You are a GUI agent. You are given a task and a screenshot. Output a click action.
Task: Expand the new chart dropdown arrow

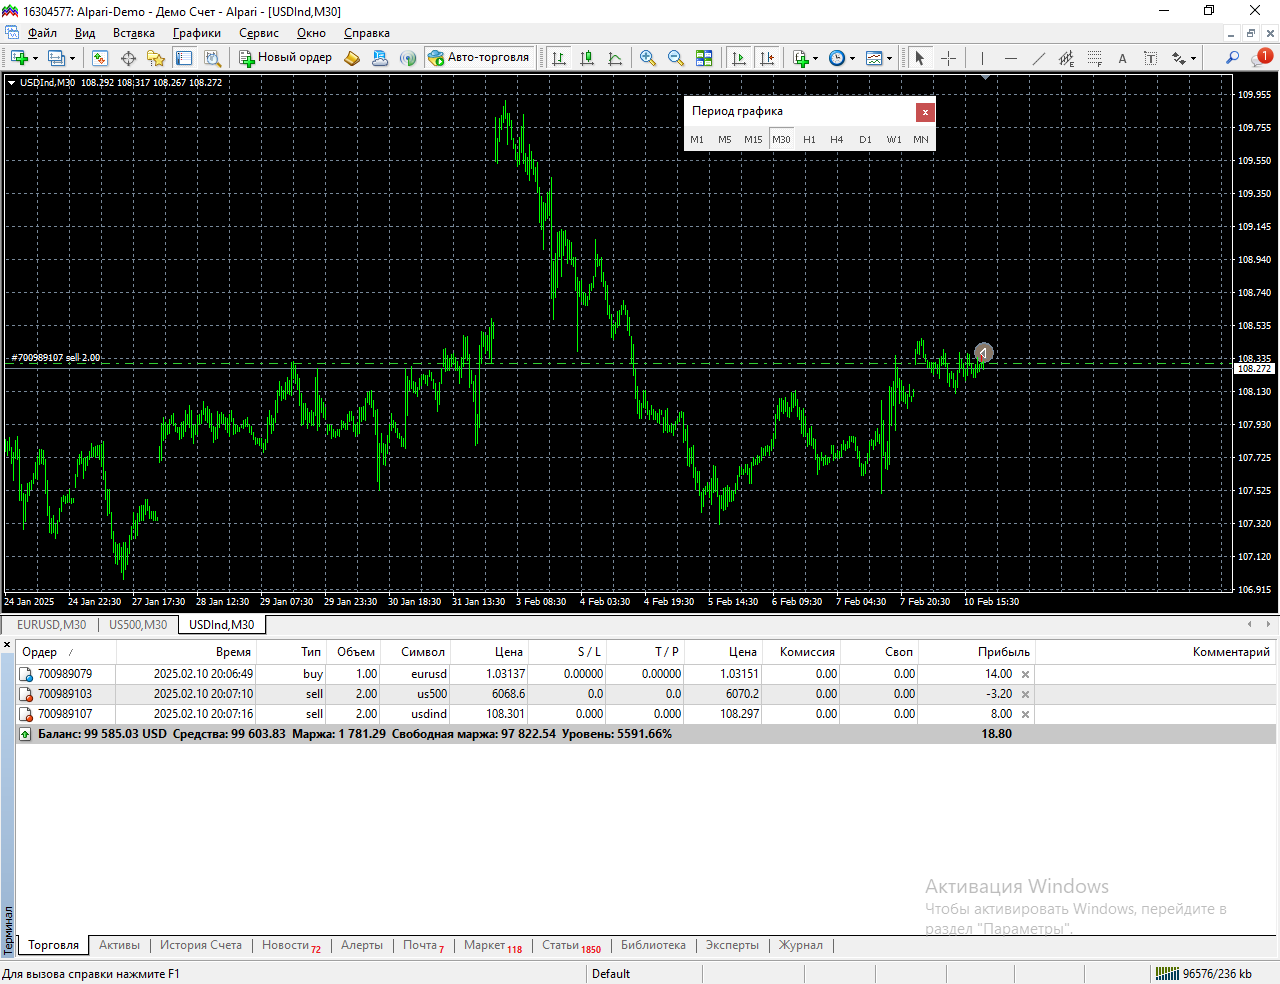pos(35,58)
